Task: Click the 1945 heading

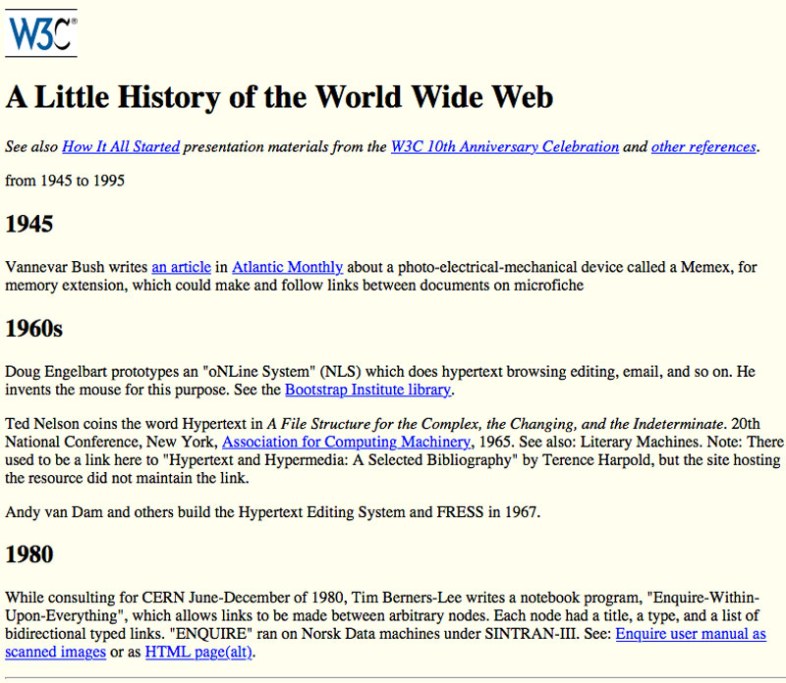Action: tap(29, 224)
